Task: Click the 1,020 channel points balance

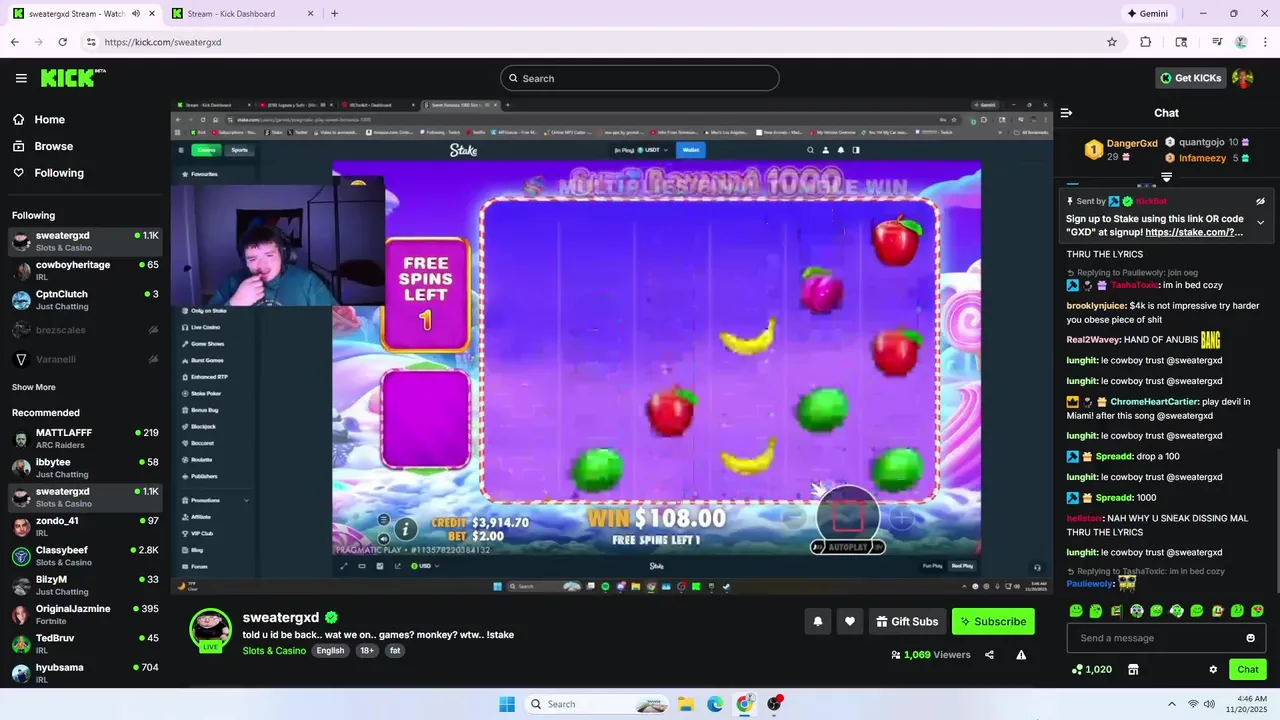Action: [1092, 669]
